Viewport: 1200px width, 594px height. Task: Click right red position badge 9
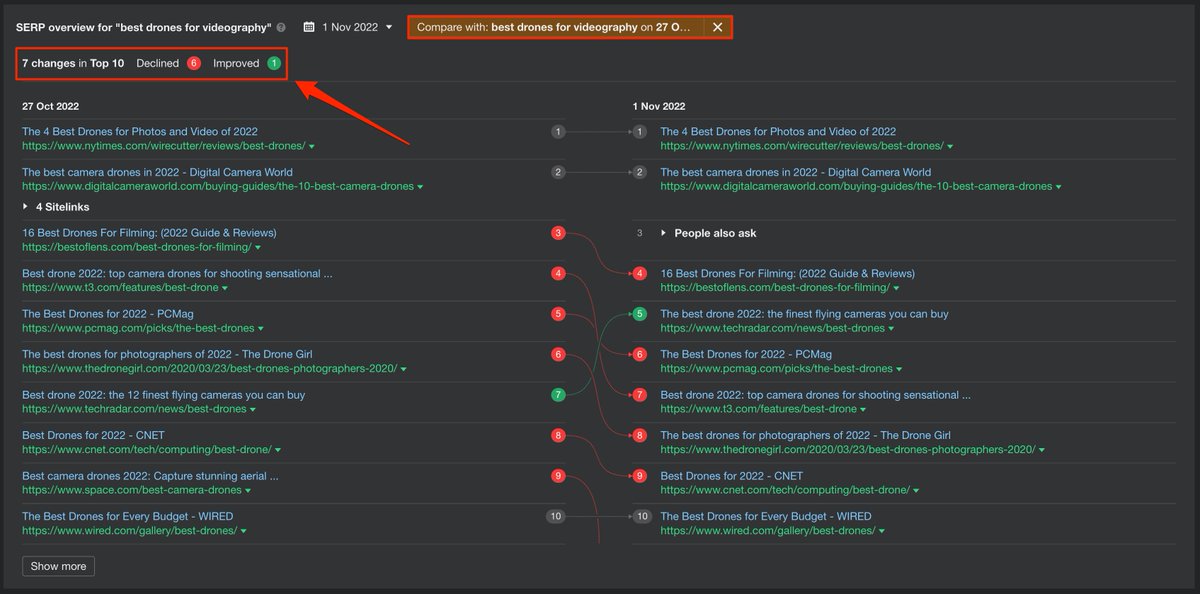click(x=639, y=476)
